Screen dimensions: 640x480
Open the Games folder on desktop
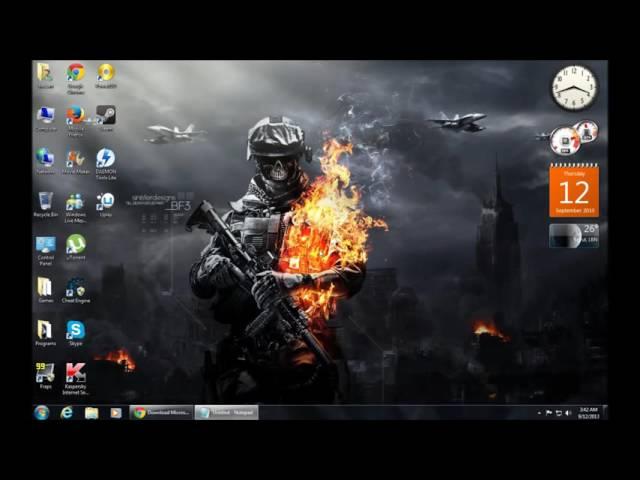(x=46, y=290)
